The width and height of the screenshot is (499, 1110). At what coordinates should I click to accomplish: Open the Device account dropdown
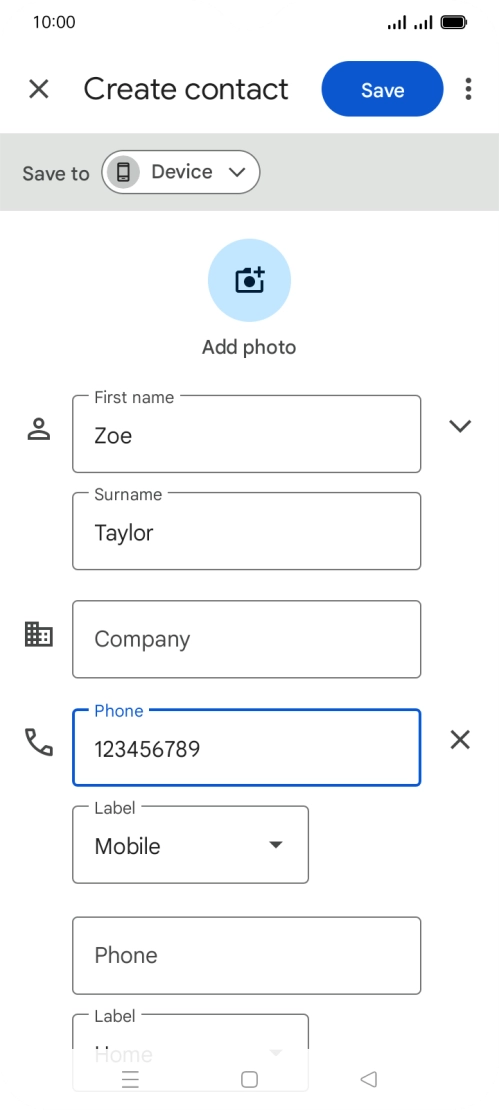tap(180, 172)
